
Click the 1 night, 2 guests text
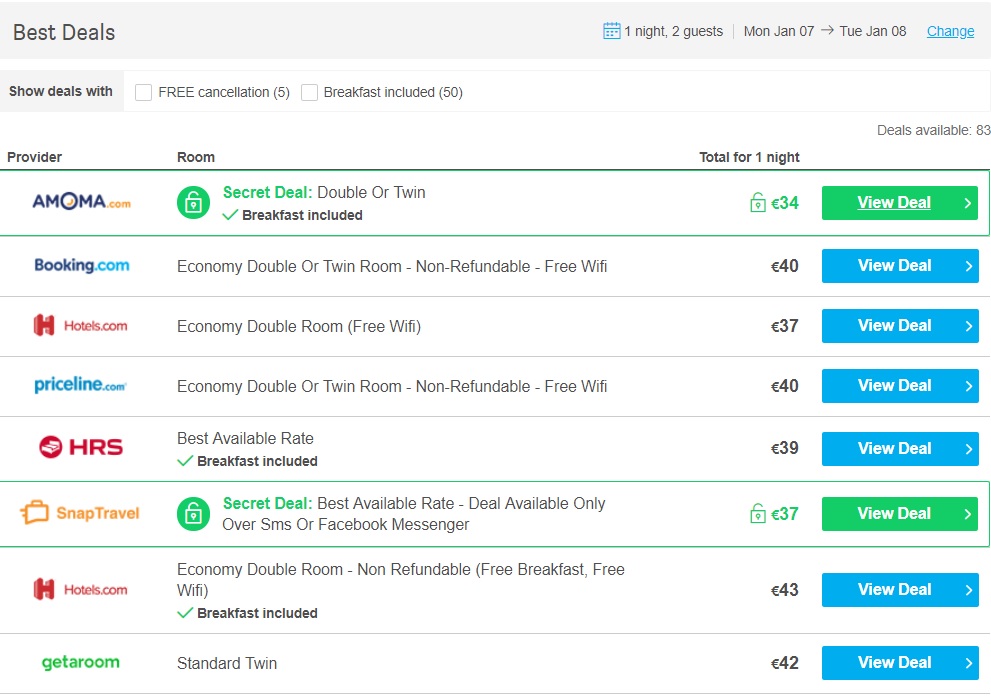(674, 31)
